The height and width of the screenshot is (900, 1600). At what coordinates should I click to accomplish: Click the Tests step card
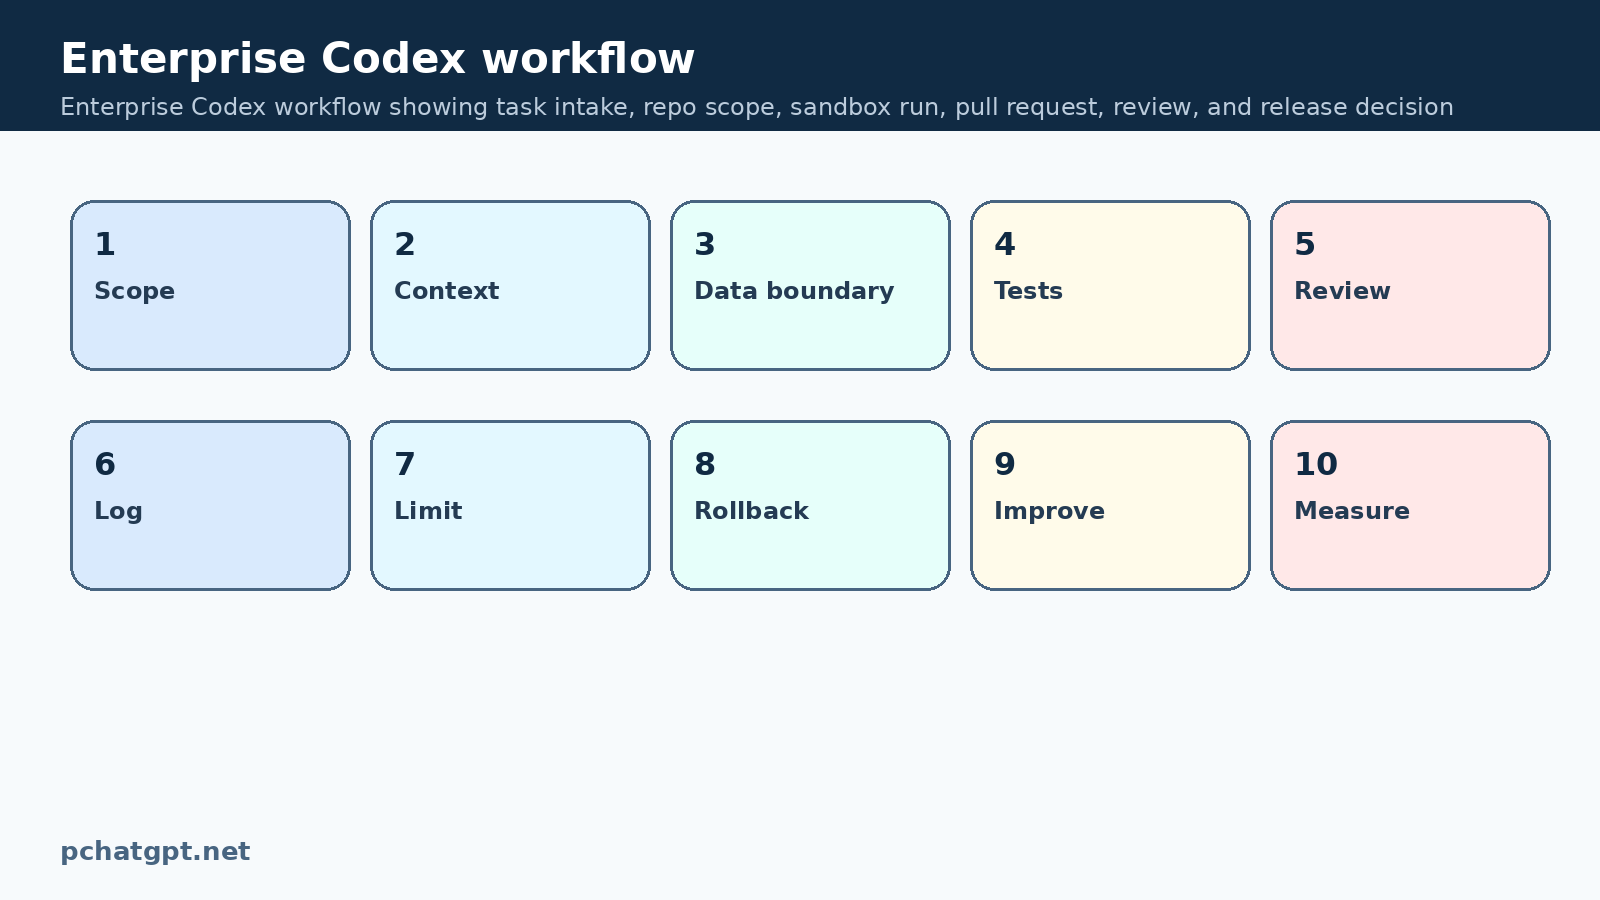pos(1110,285)
